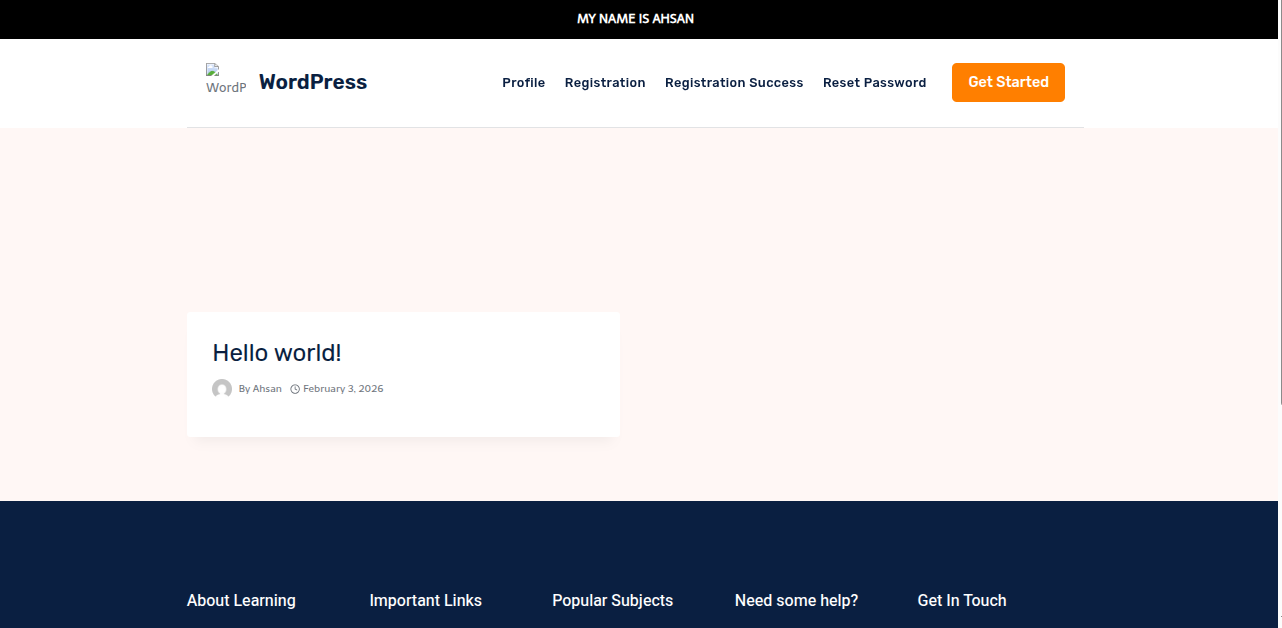Open the WordPress site title link
This screenshot has width=1282, height=628.
(x=312, y=82)
